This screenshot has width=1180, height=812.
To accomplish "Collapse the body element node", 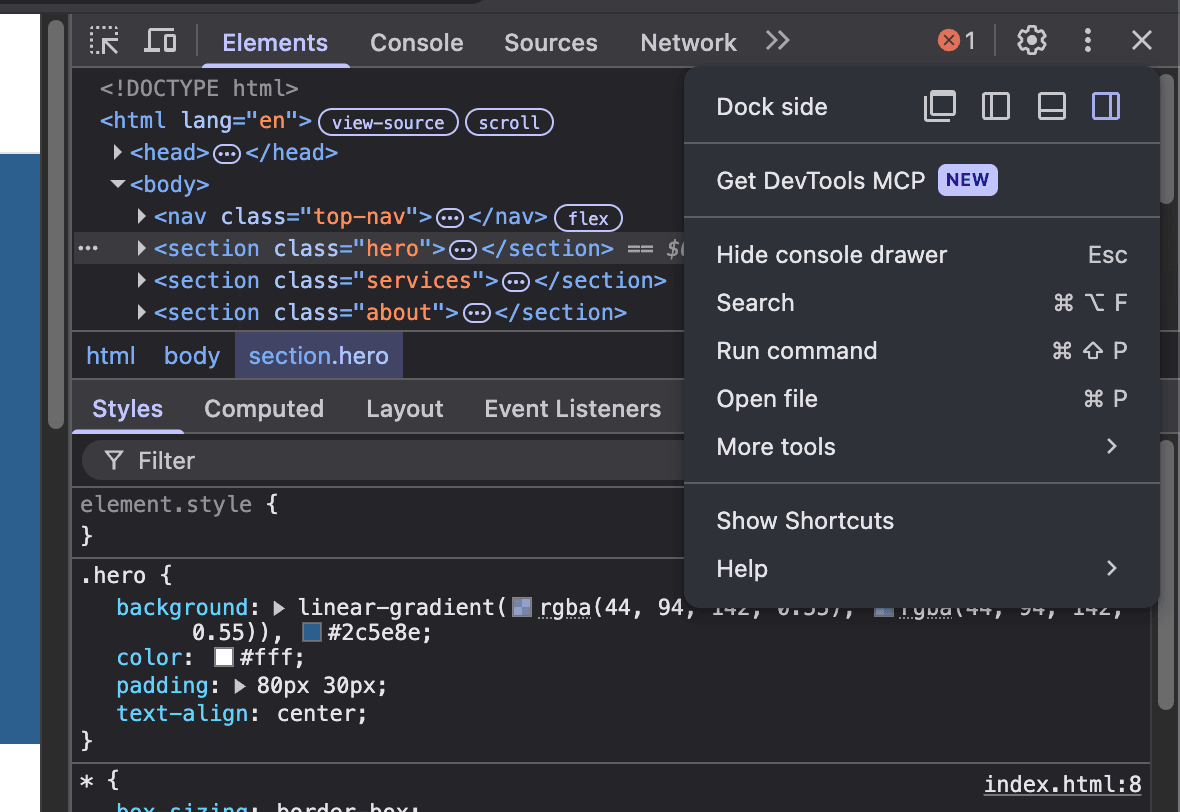I will tap(117, 184).
